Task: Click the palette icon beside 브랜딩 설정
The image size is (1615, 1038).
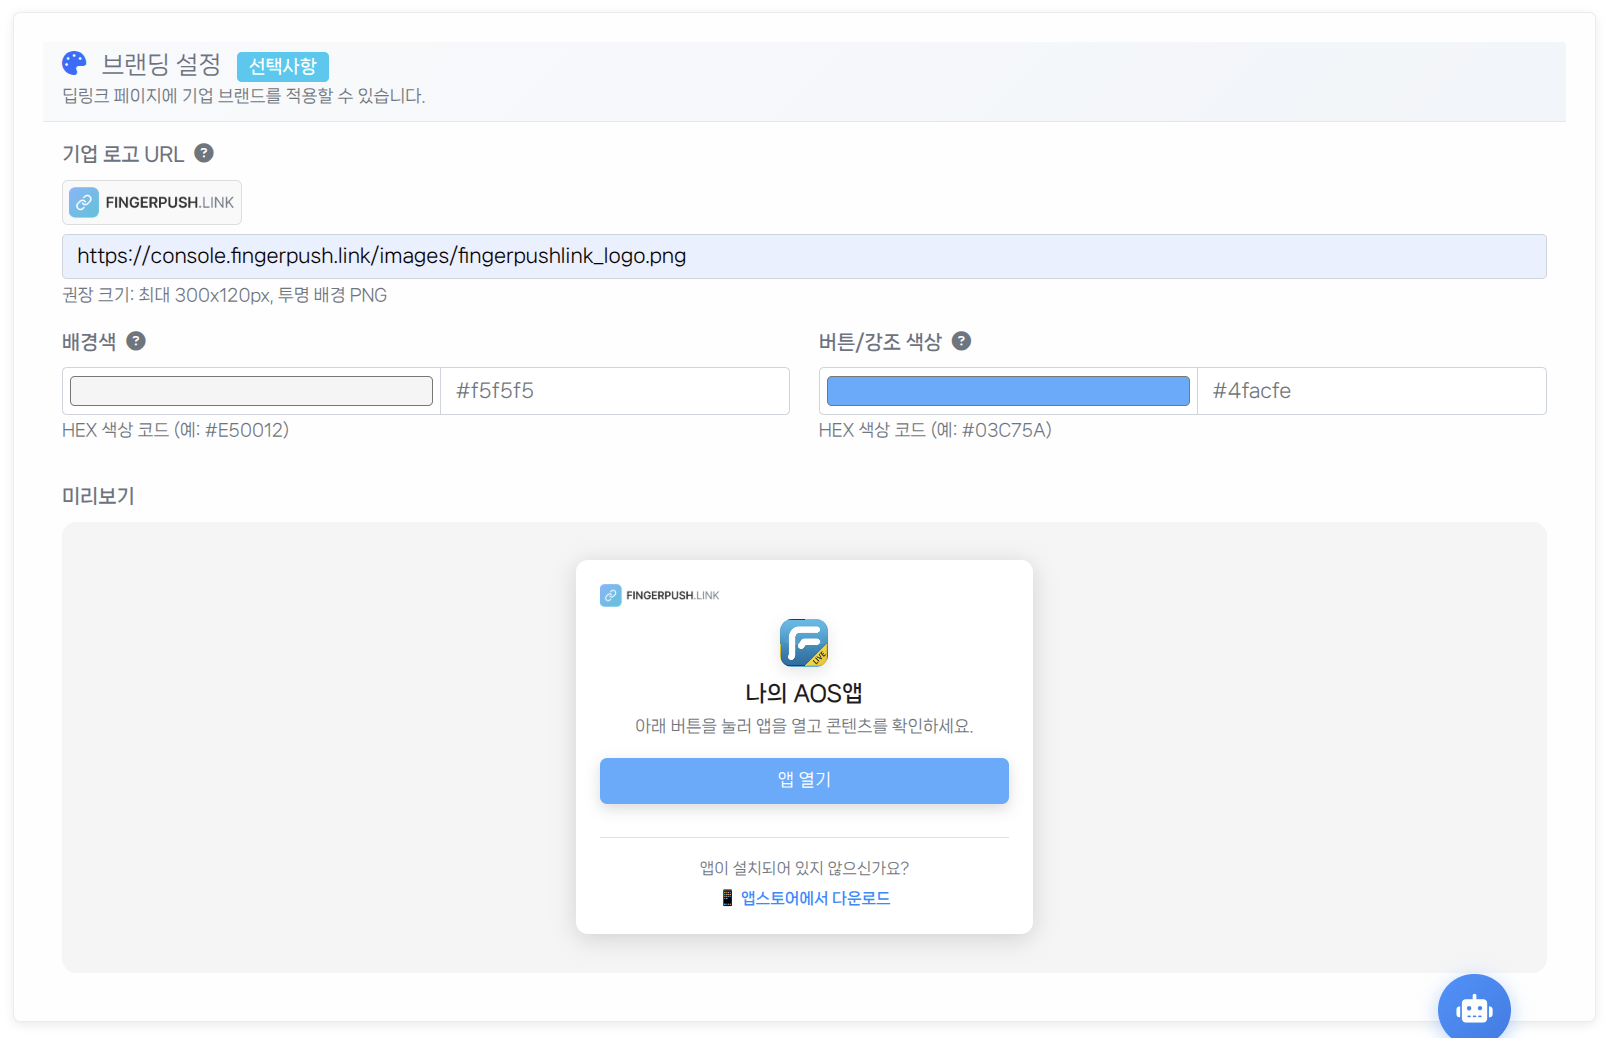Action: coord(74,64)
